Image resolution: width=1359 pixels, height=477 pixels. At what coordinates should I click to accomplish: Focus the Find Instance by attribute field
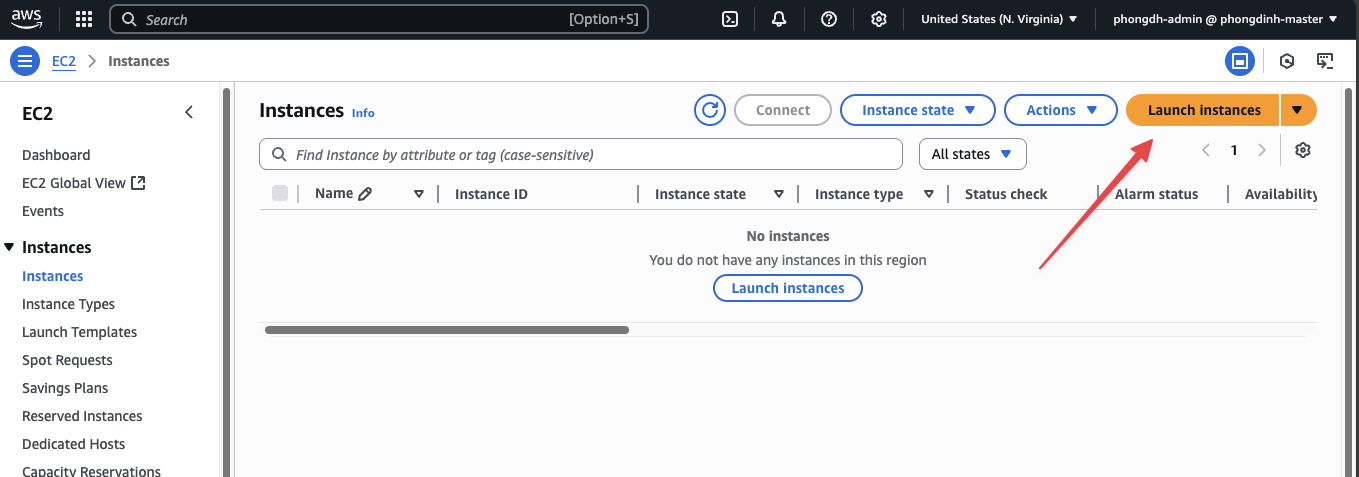[x=581, y=154]
